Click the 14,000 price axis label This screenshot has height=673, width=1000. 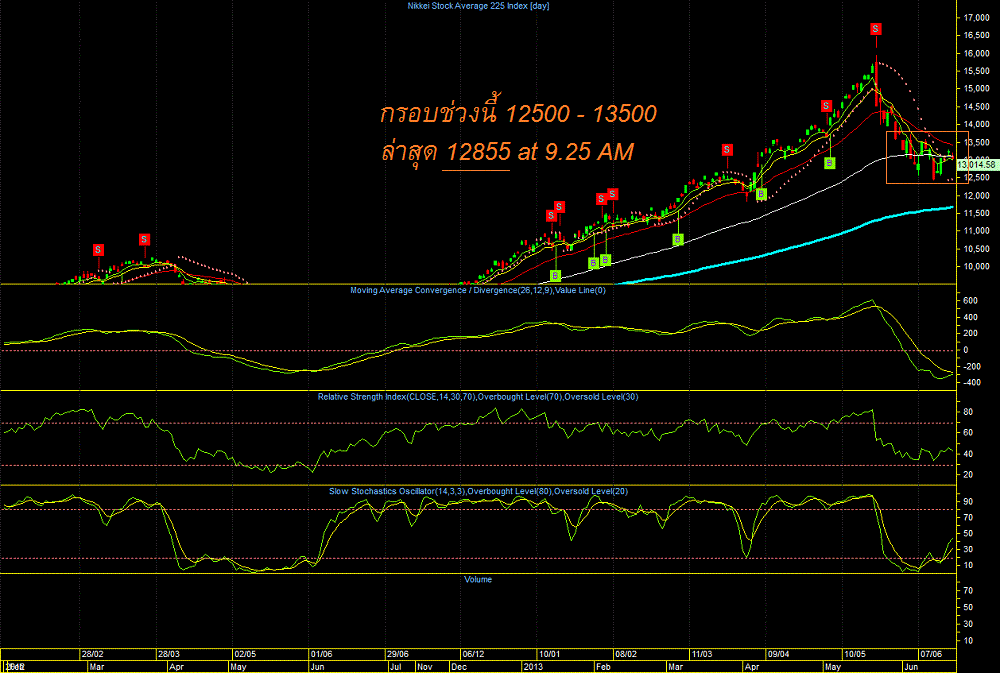(x=976, y=124)
